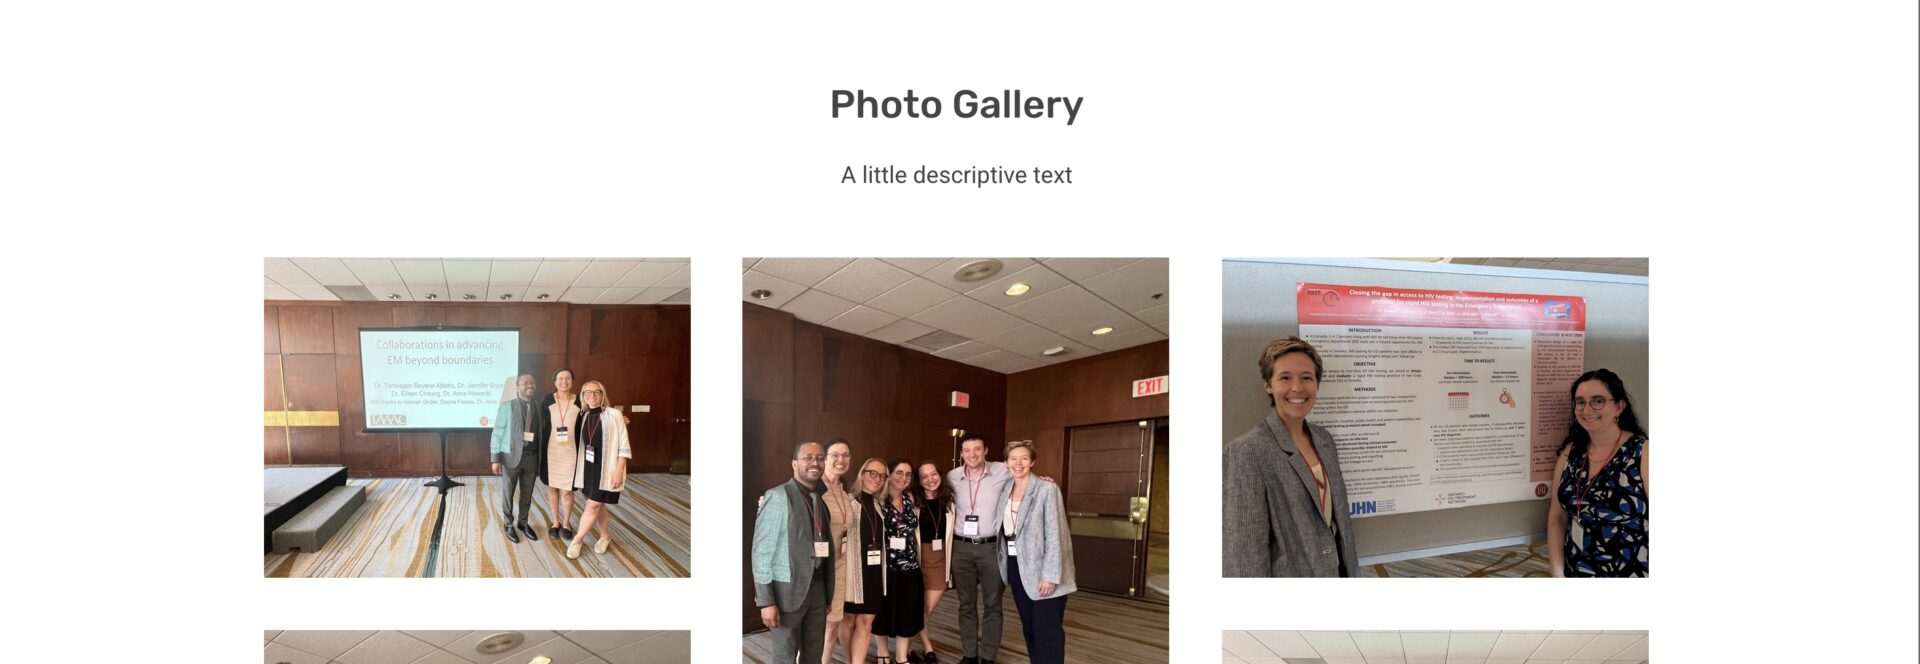
Task: Open the cropped thumbnail below the presentation photo
Action: point(477,647)
